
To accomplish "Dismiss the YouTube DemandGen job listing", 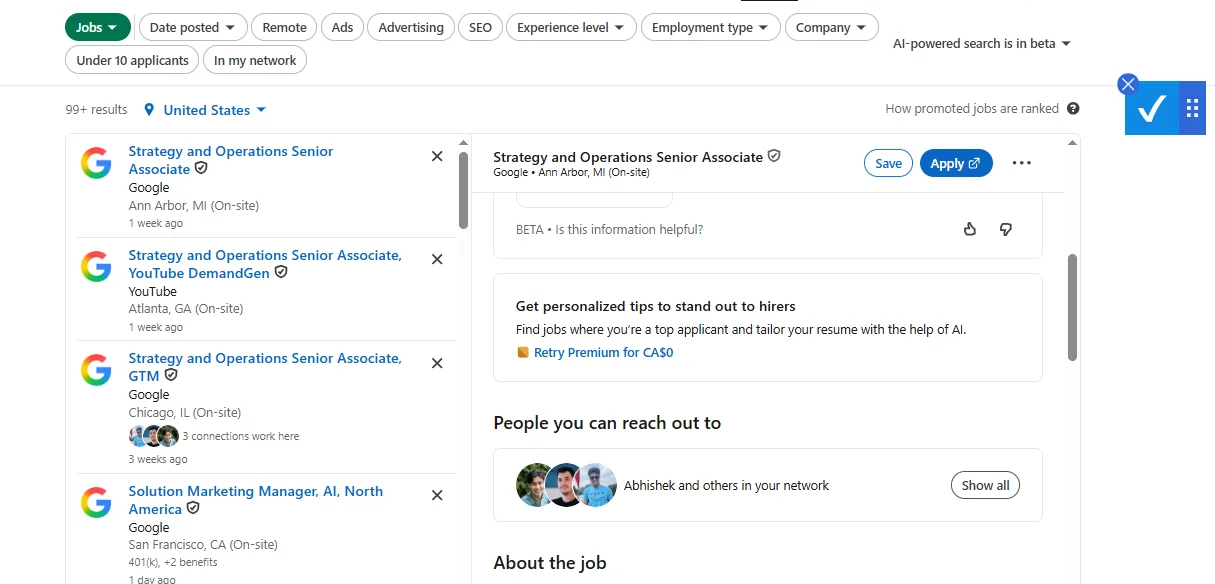I will [437, 259].
